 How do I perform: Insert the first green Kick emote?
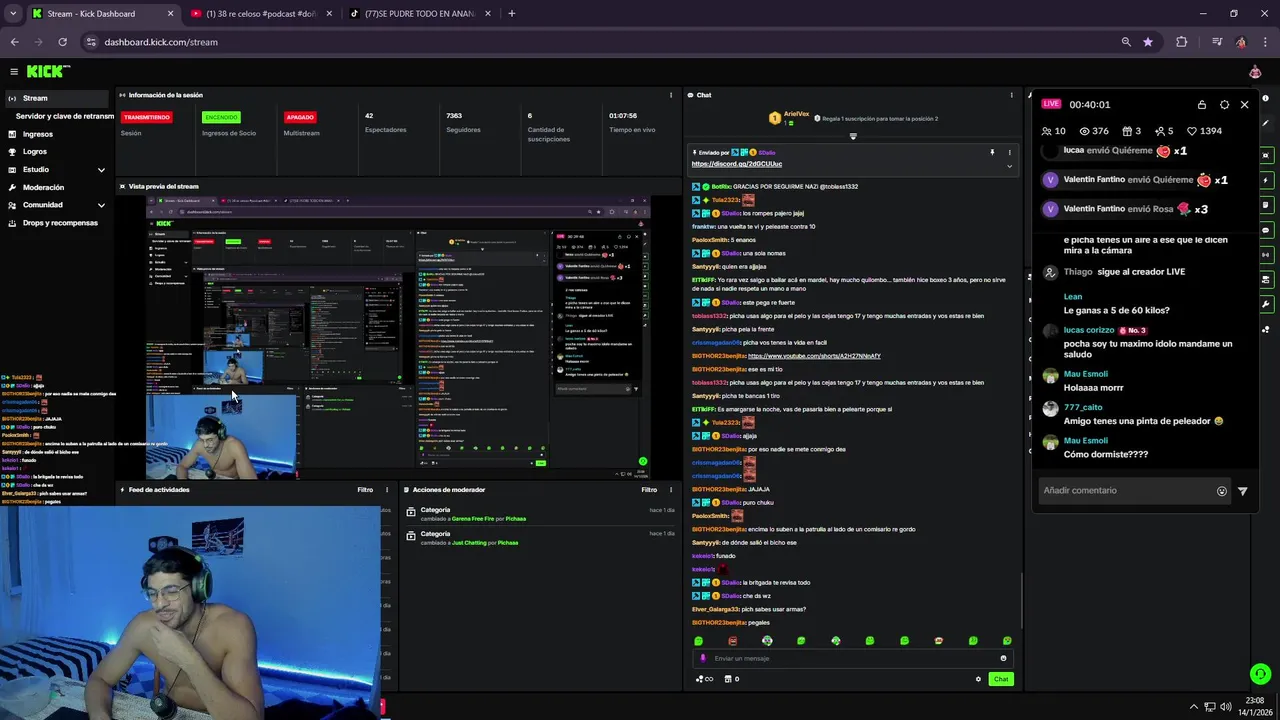(x=698, y=641)
